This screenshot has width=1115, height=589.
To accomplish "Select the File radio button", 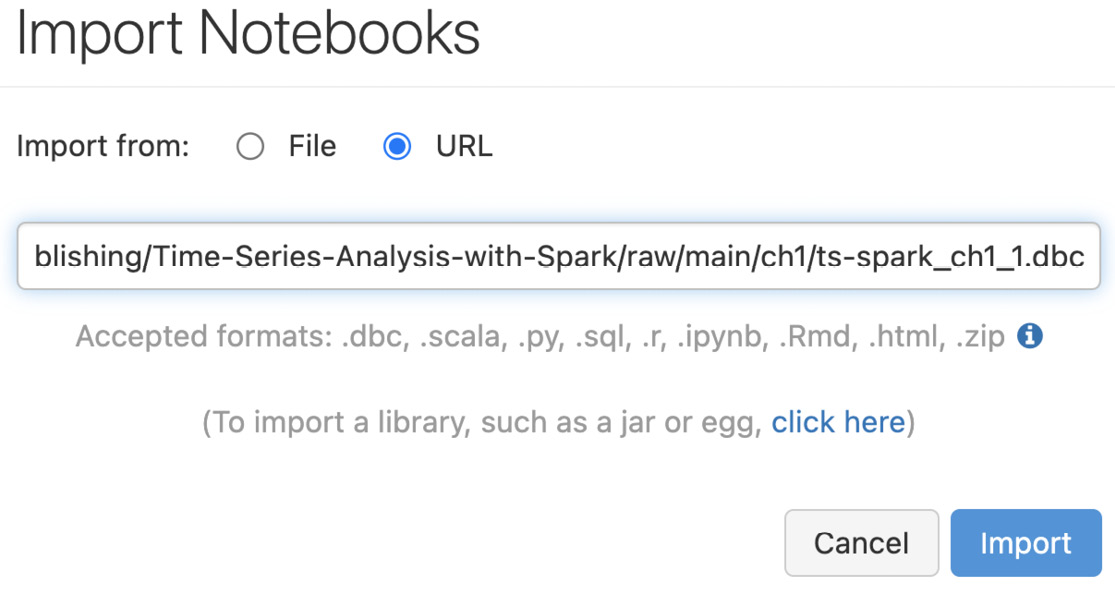I will pos(250,147).
